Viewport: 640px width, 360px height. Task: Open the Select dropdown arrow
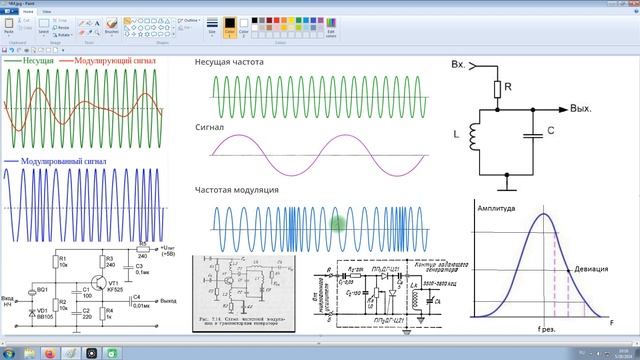click(44, 36)
